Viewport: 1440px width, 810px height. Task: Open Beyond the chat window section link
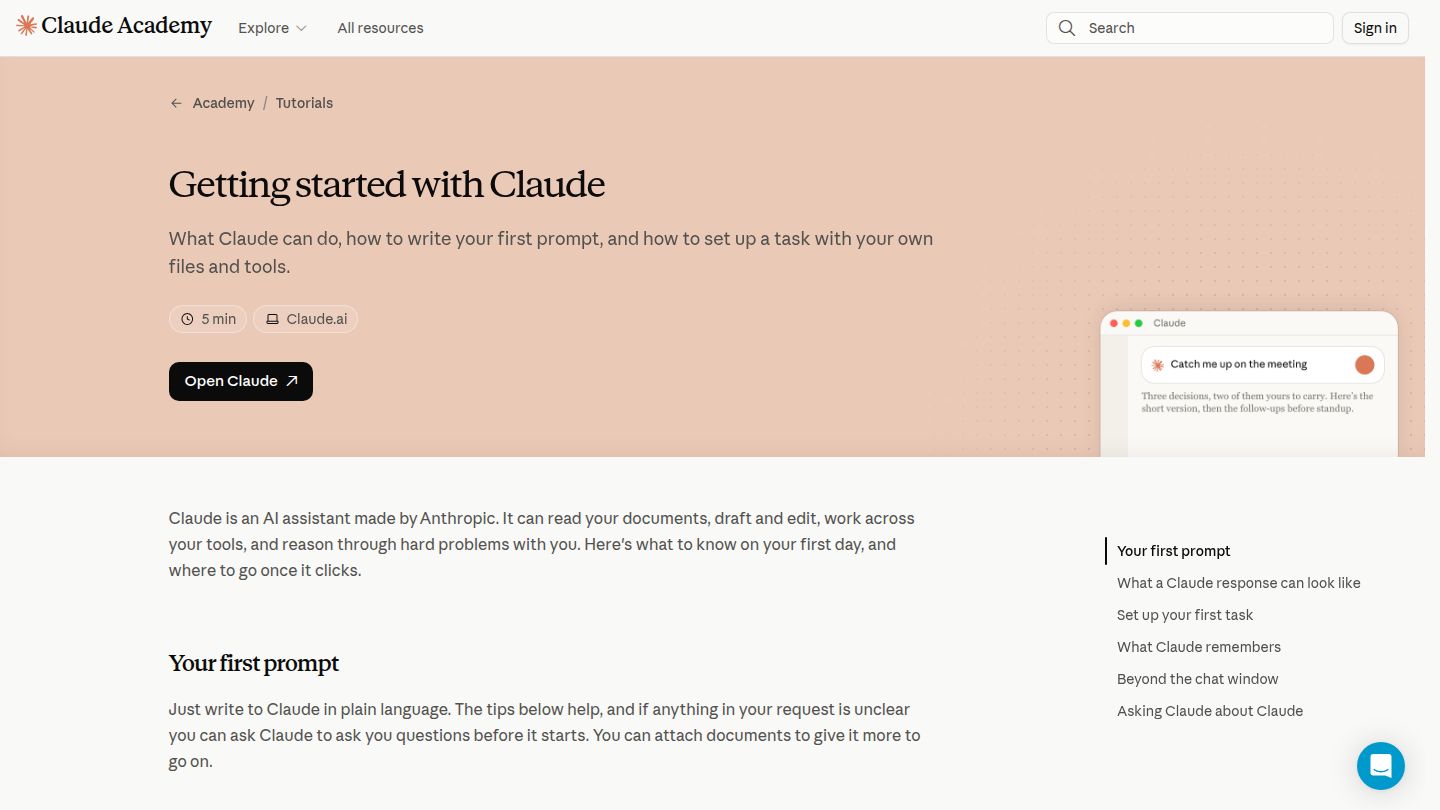1197,679
